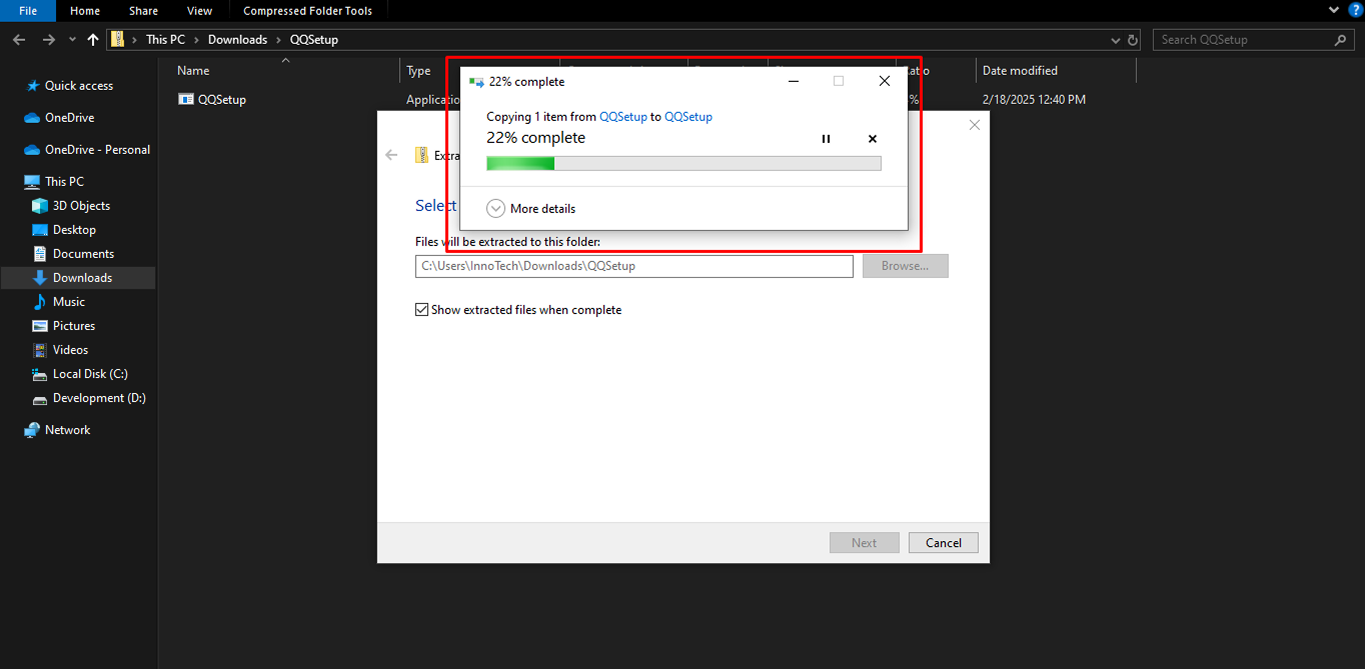Open the address bar history dropdown
Viewport: 1365px width, 669px height.
1116,40
